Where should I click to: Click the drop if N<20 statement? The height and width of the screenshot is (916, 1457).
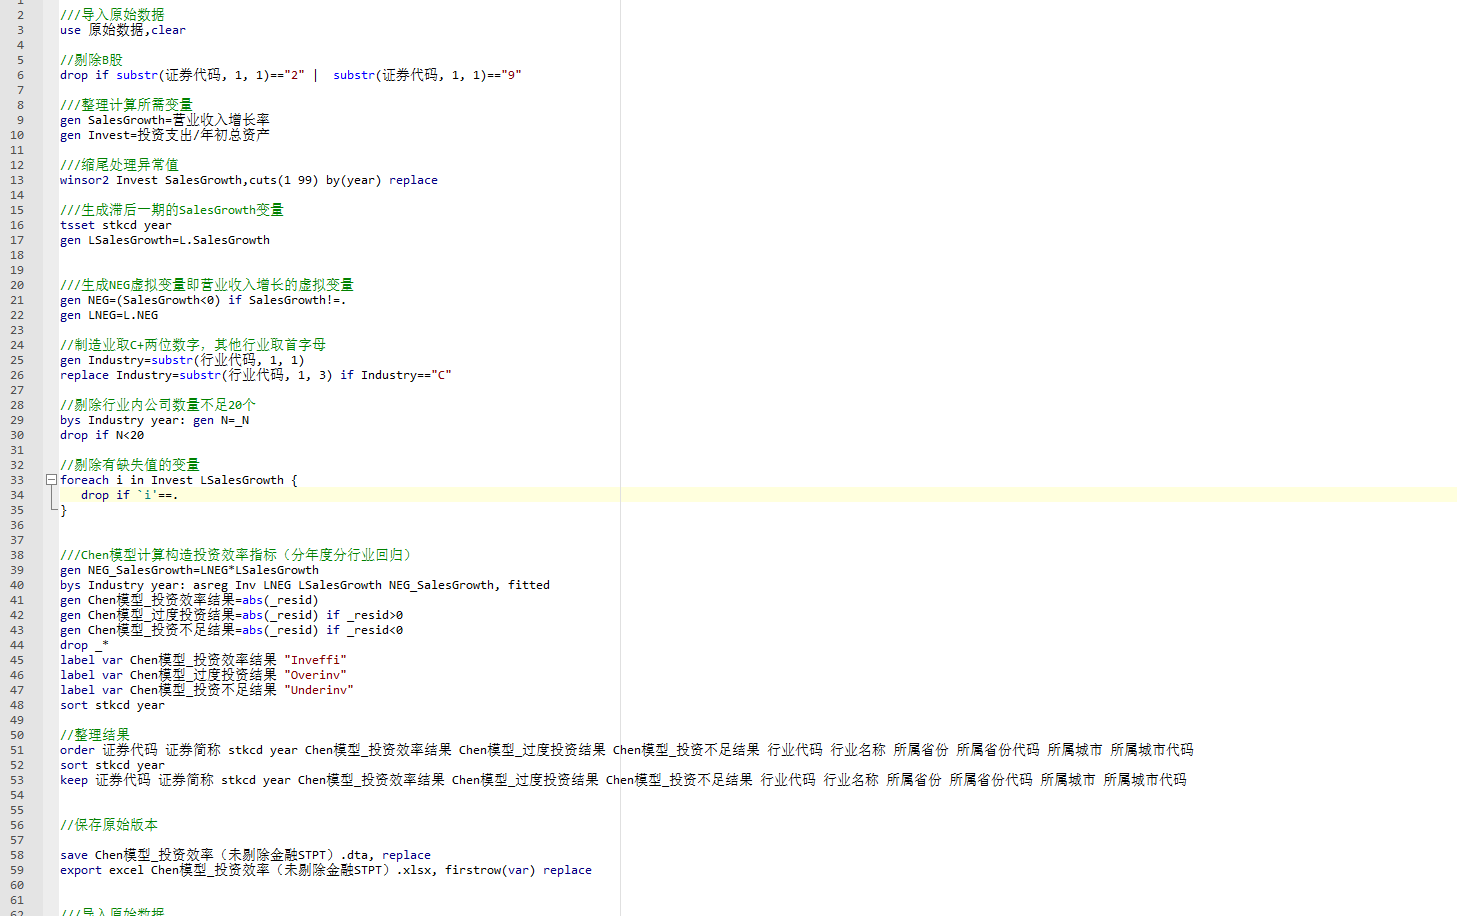tap(101, 435)
